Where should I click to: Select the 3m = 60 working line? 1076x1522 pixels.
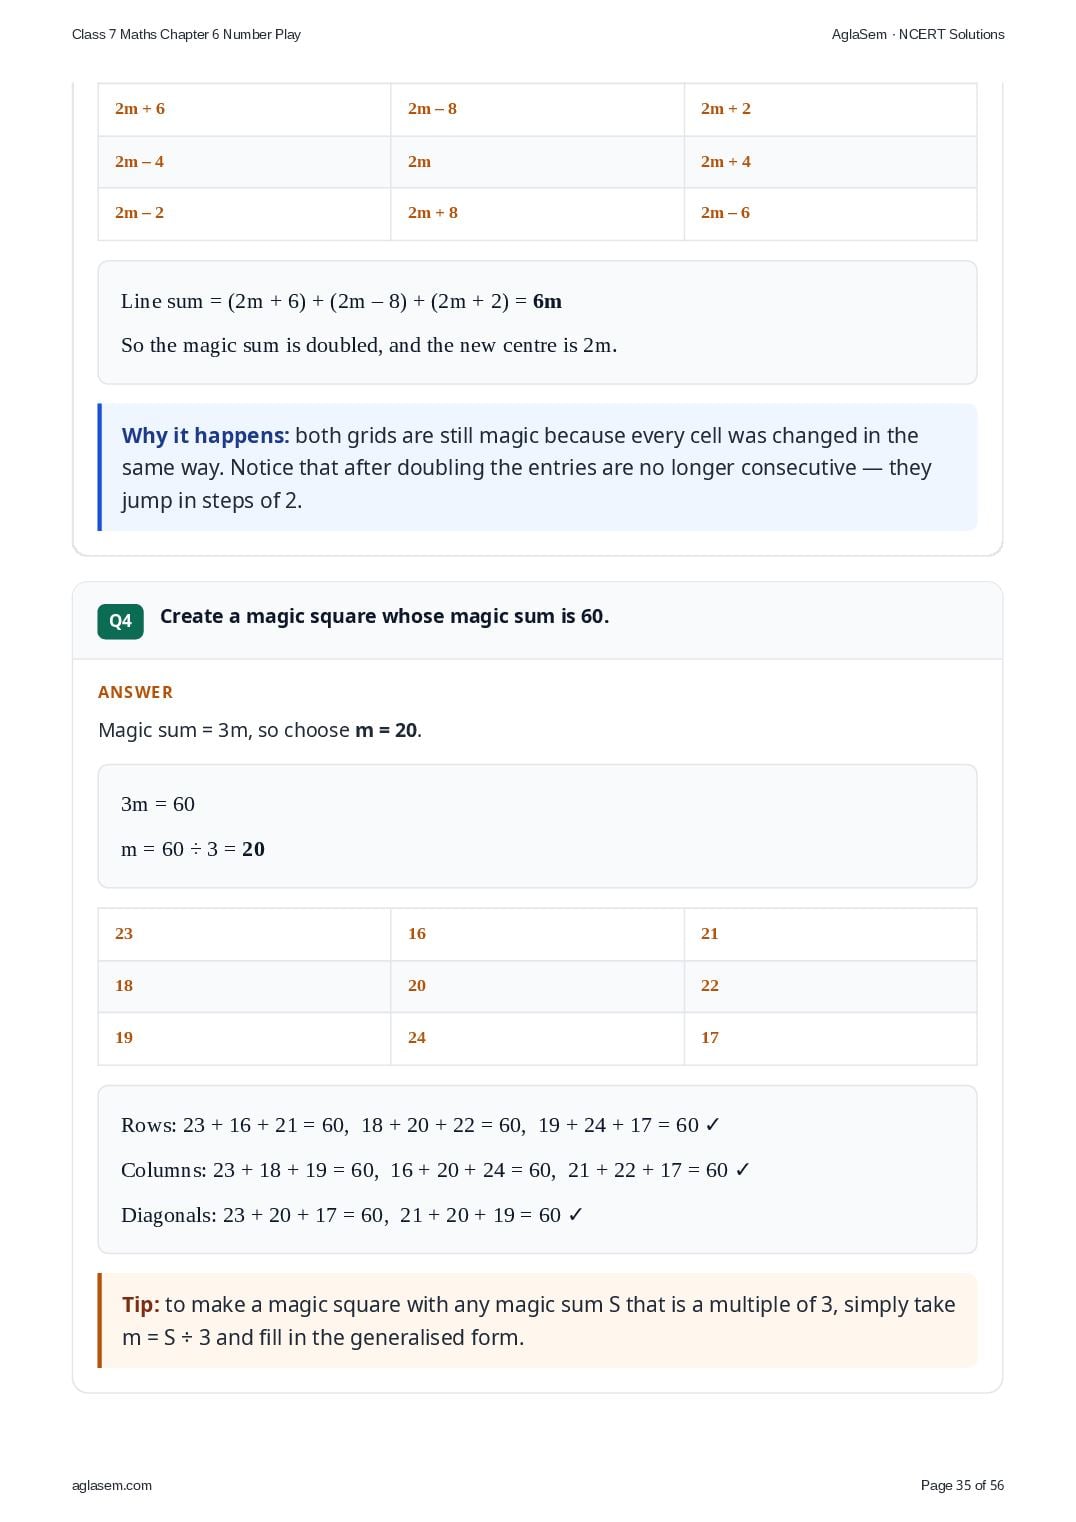pos(158,804)
